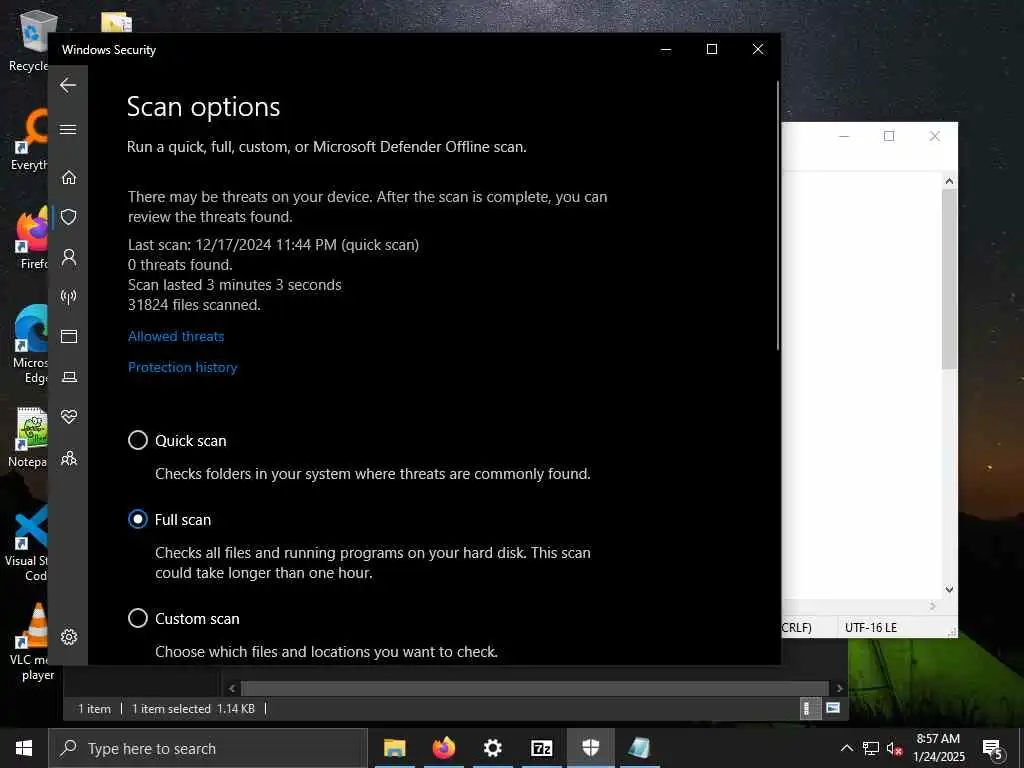
Task: Open File Explorer from the taskbar
Action: point(394,748)
